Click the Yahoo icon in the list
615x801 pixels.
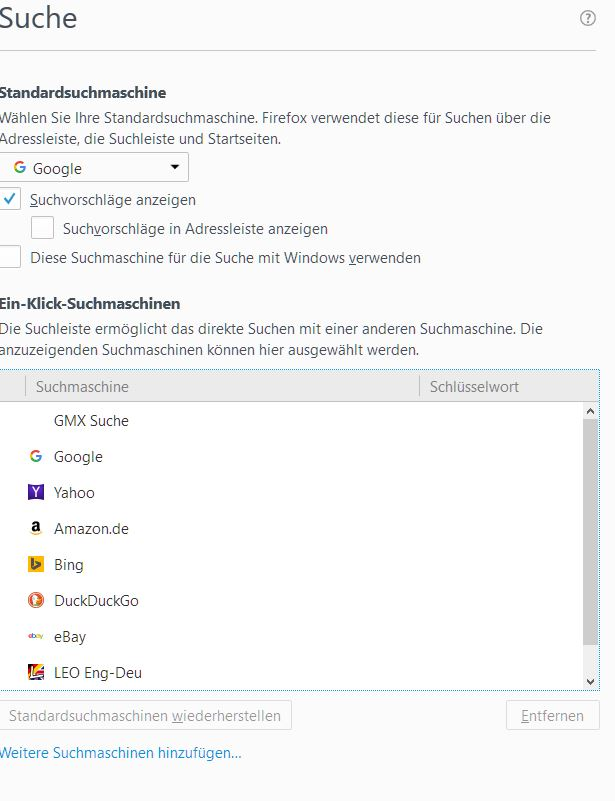[36, 492]
